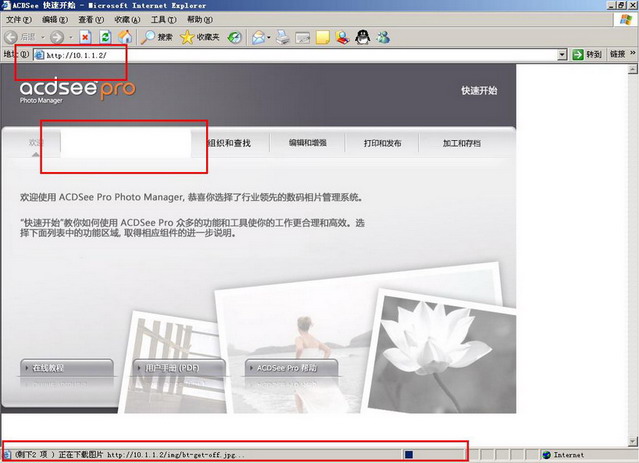Click the Mail envelope icon

pyautogui.click(x=258, y=37)
